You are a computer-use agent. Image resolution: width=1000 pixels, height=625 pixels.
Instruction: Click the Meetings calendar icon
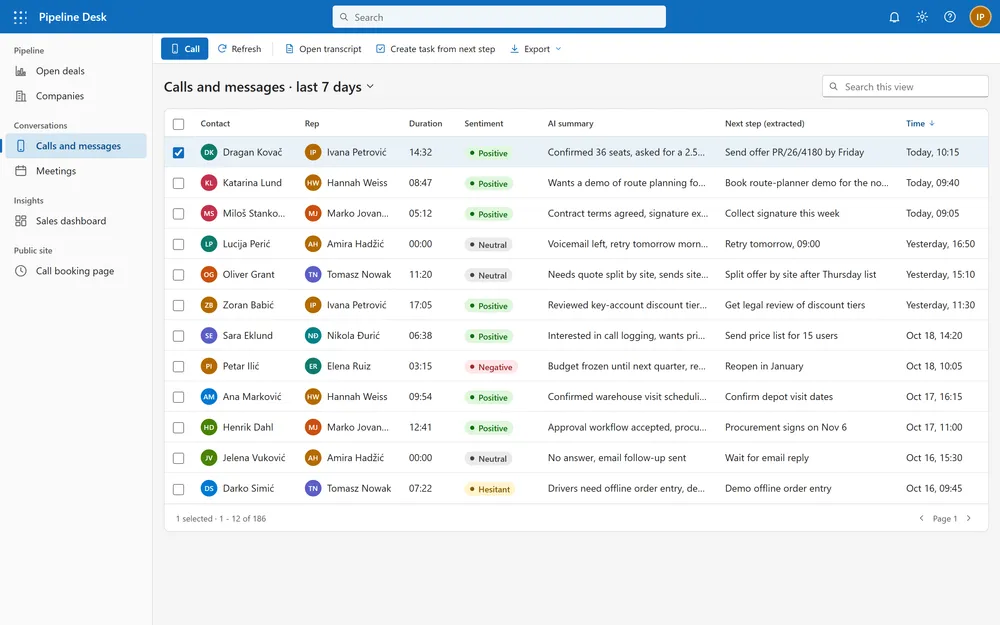coord(21,171)
